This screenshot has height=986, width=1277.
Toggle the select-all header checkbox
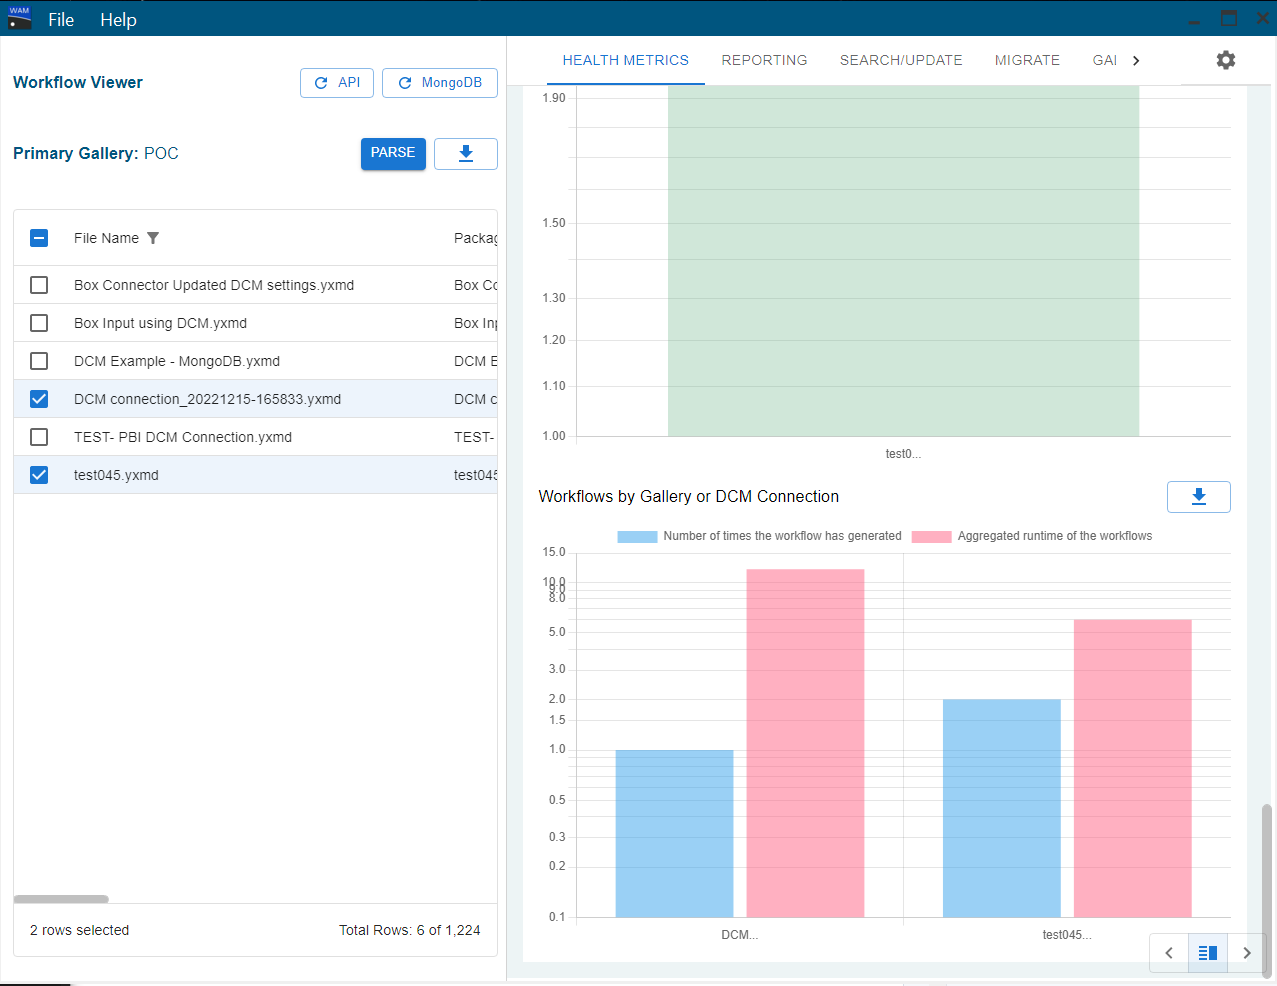click(x=39, y=238)
